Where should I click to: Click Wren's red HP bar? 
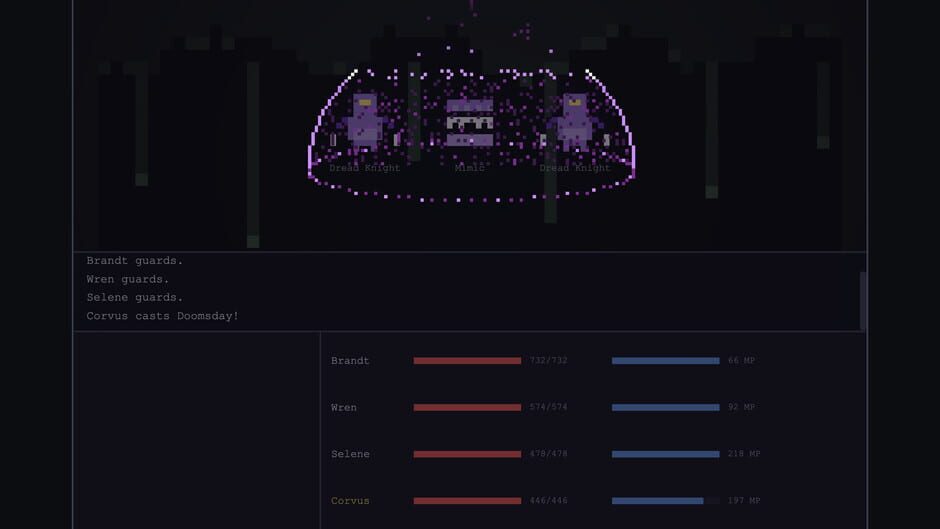click(x=467, y=407)
